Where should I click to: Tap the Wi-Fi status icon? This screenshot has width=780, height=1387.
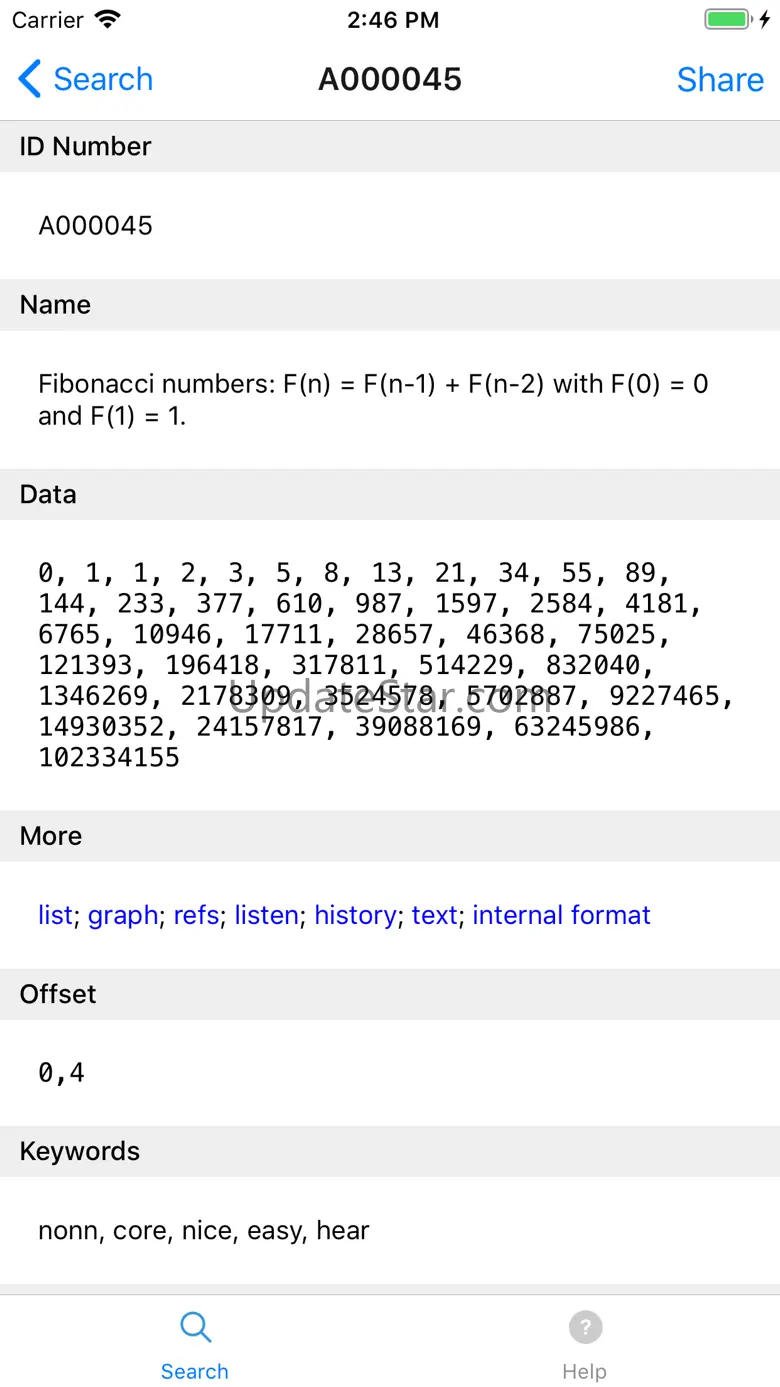click(x=107, y=20)
